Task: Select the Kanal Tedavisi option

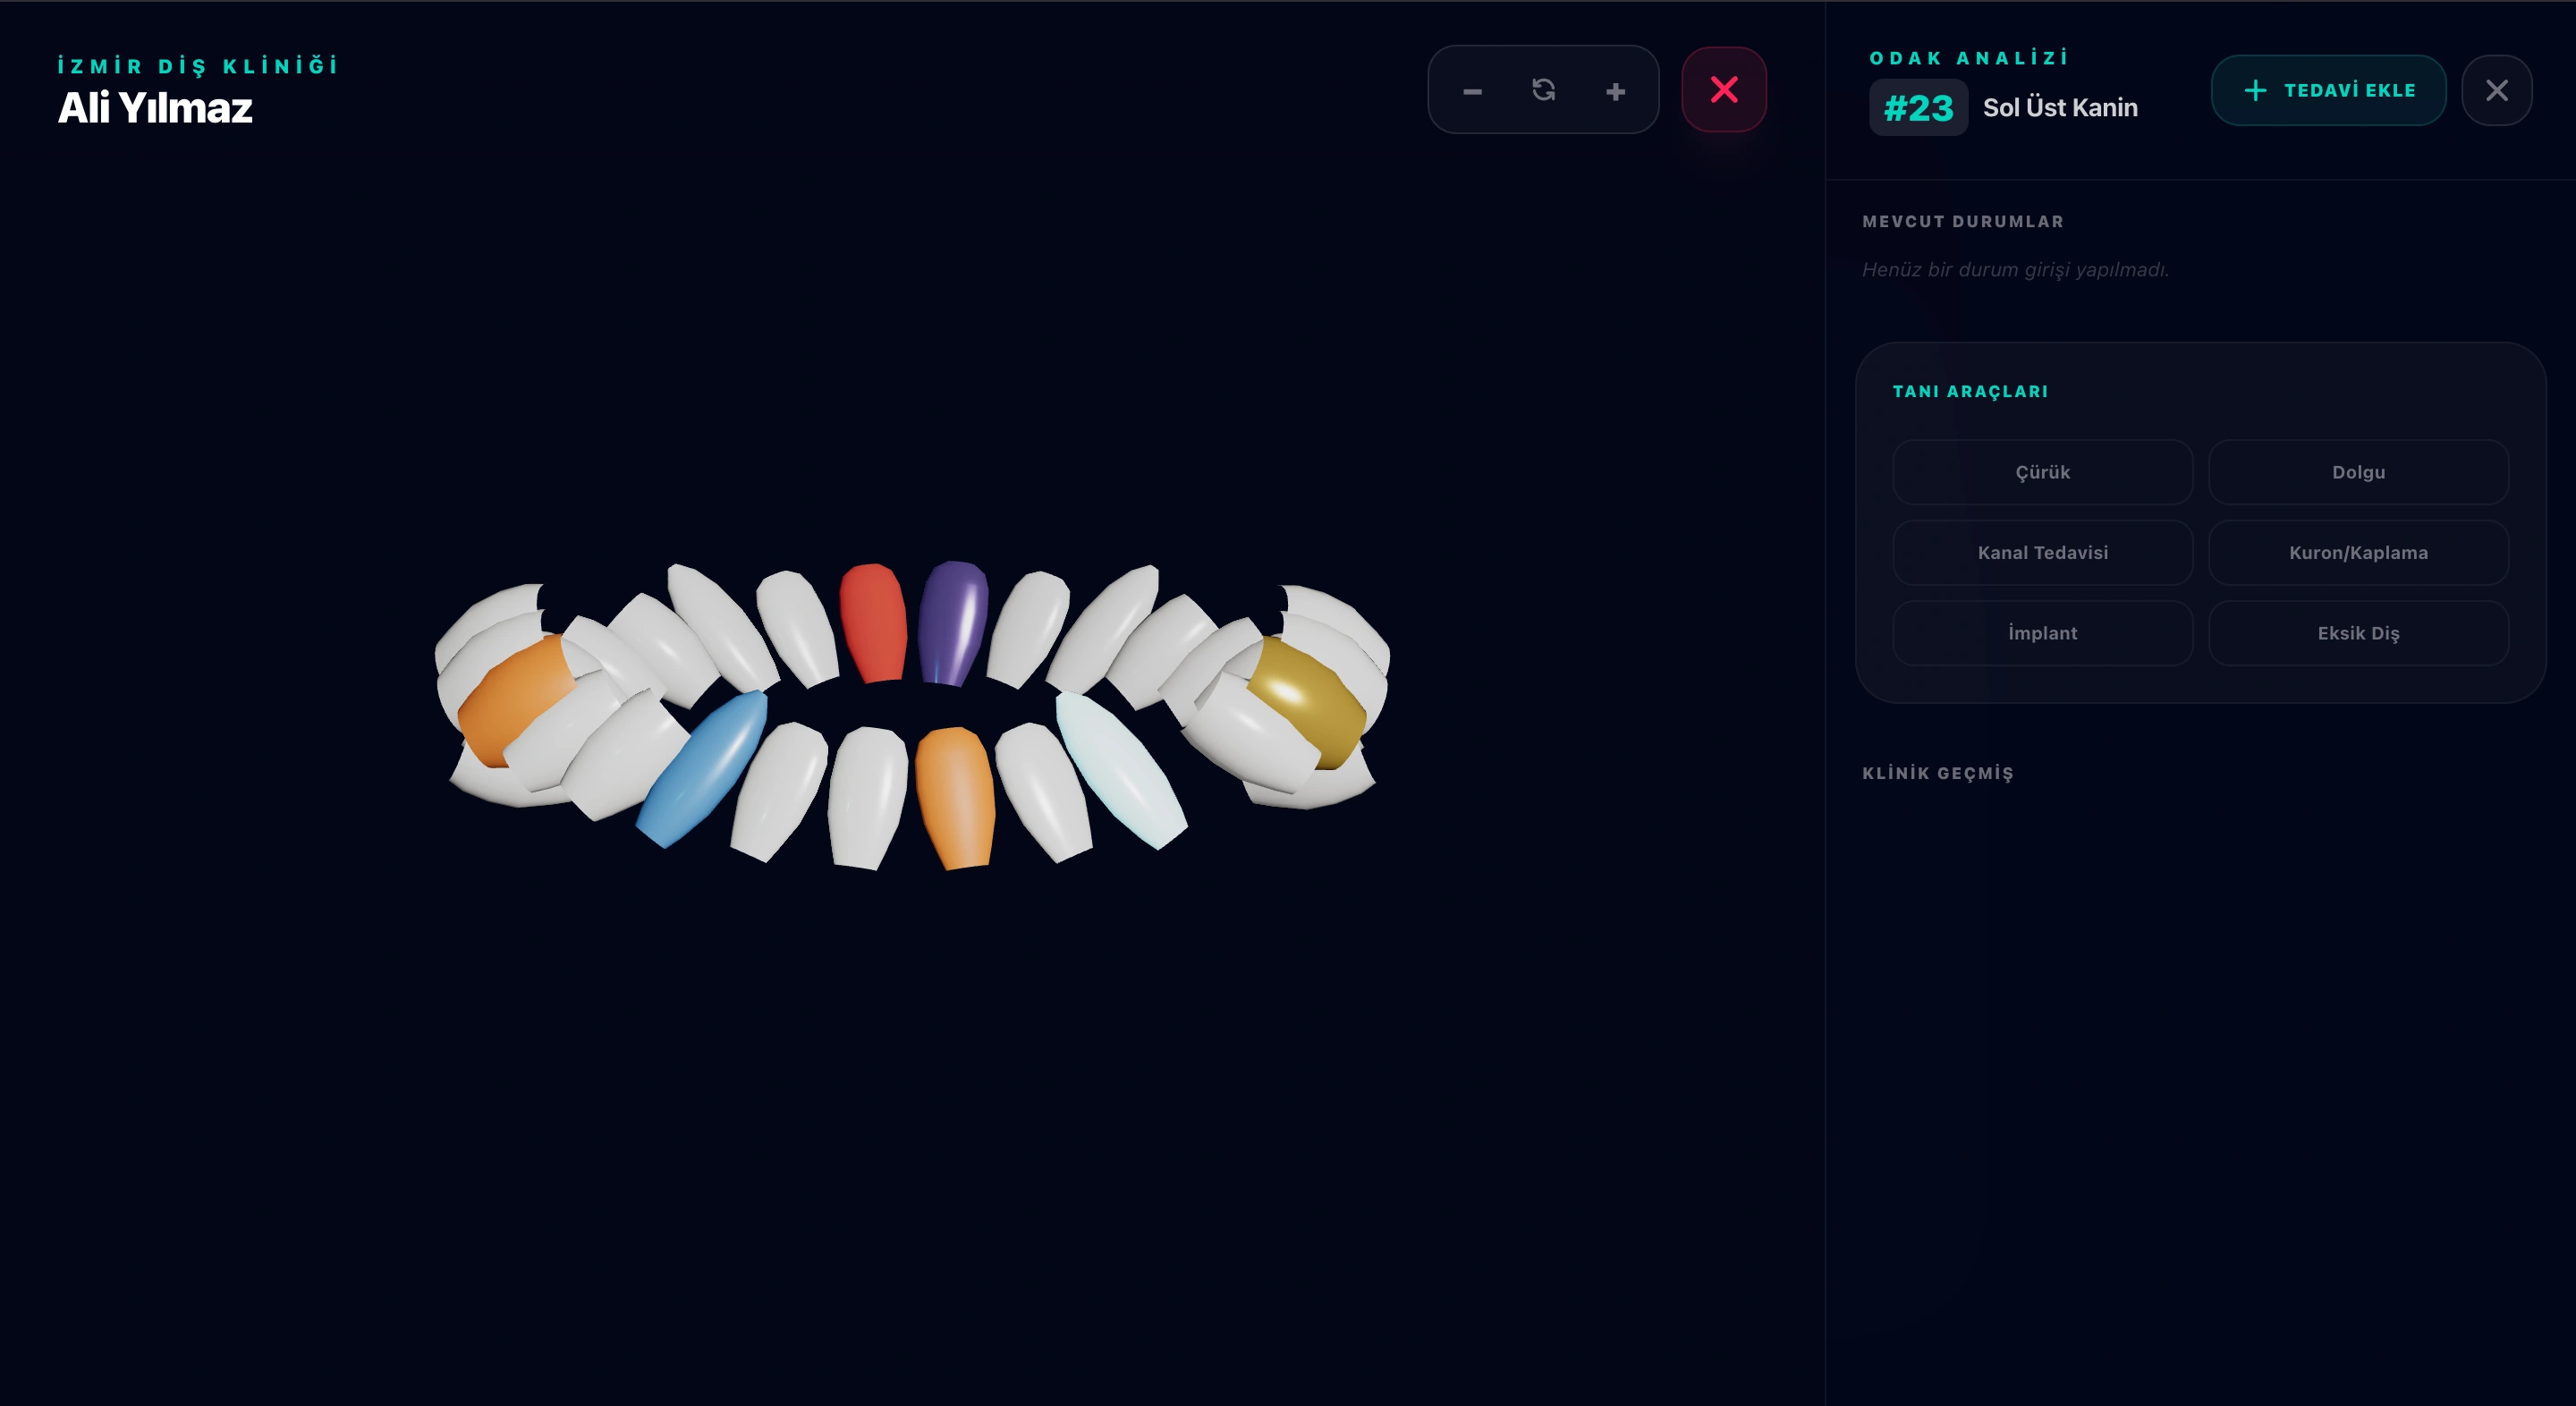Action: click(2042, 552)
